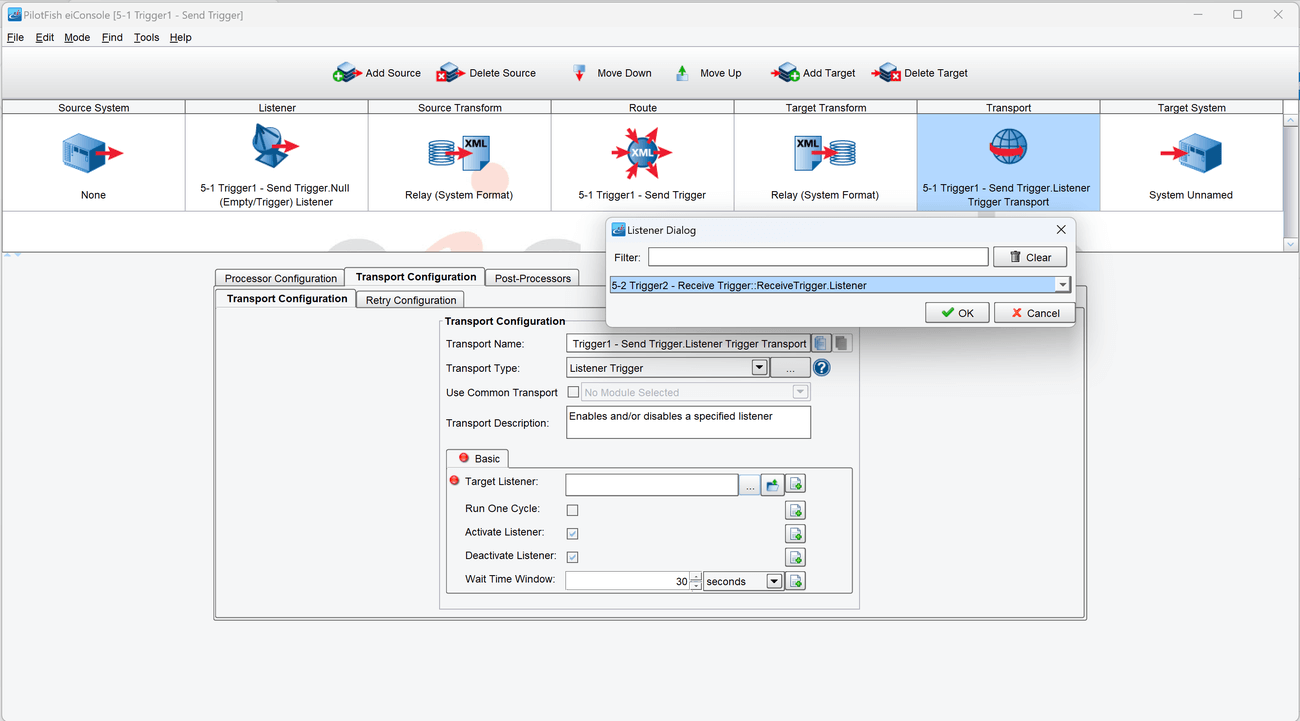Switch to Post-Processors tab
Viewport: 1300px width, 721px height.
[x=532, y=278]
